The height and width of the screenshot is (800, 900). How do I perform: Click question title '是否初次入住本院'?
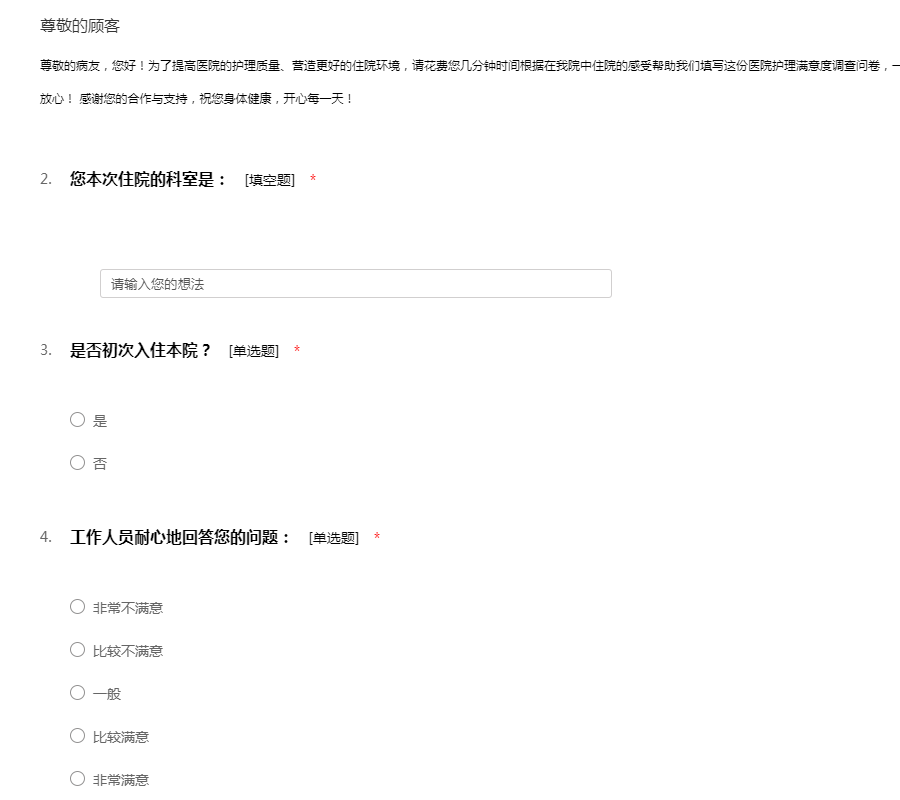point(141,350)
